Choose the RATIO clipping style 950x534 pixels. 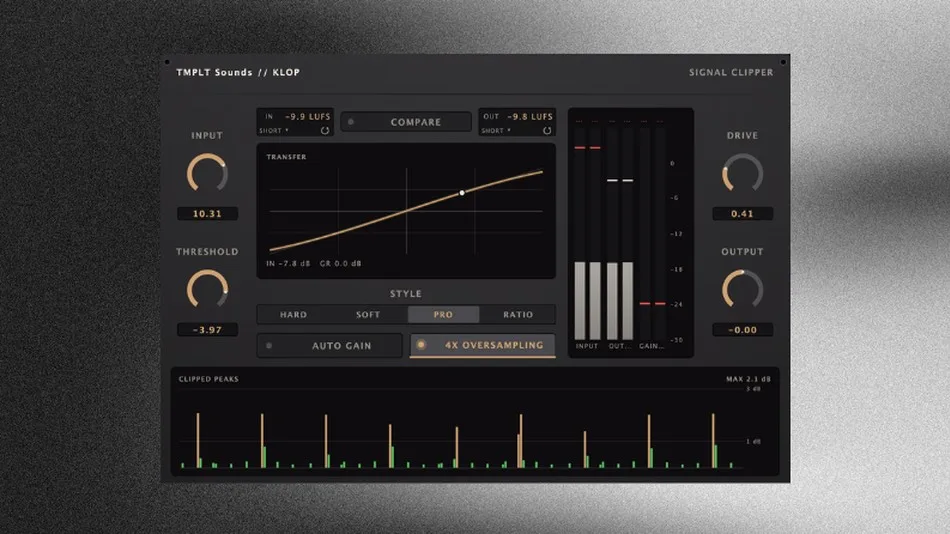pyautogui.click(x=518, y=315)
